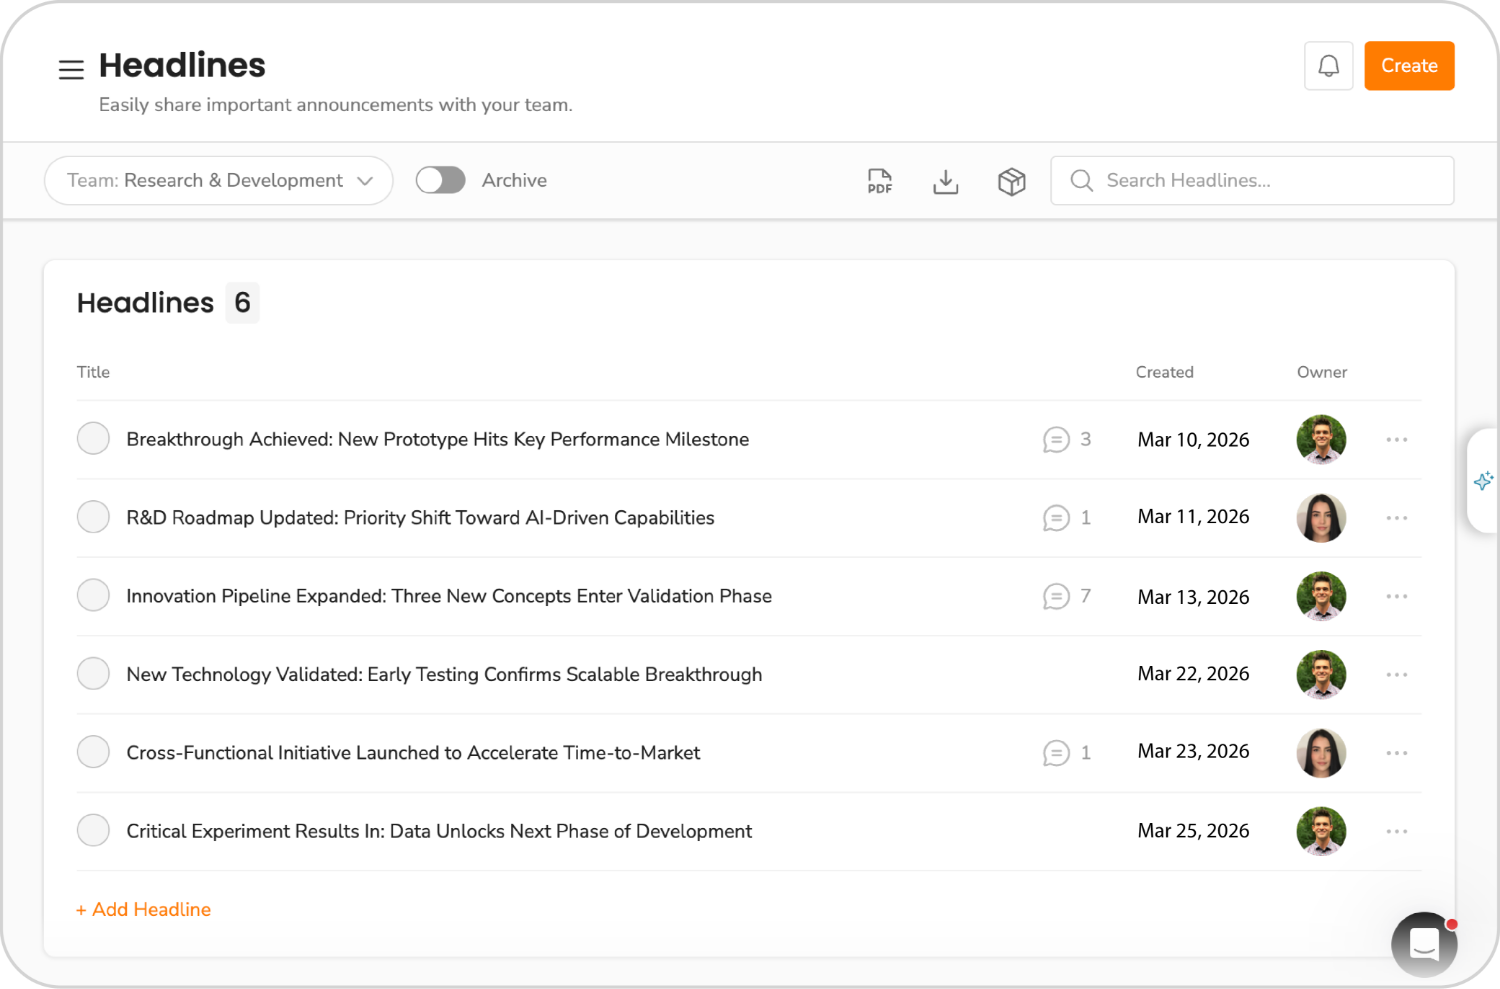
Task: View the 7 comments on Innovation Pipeline Expanded
Action: (x=1057, y=596)
